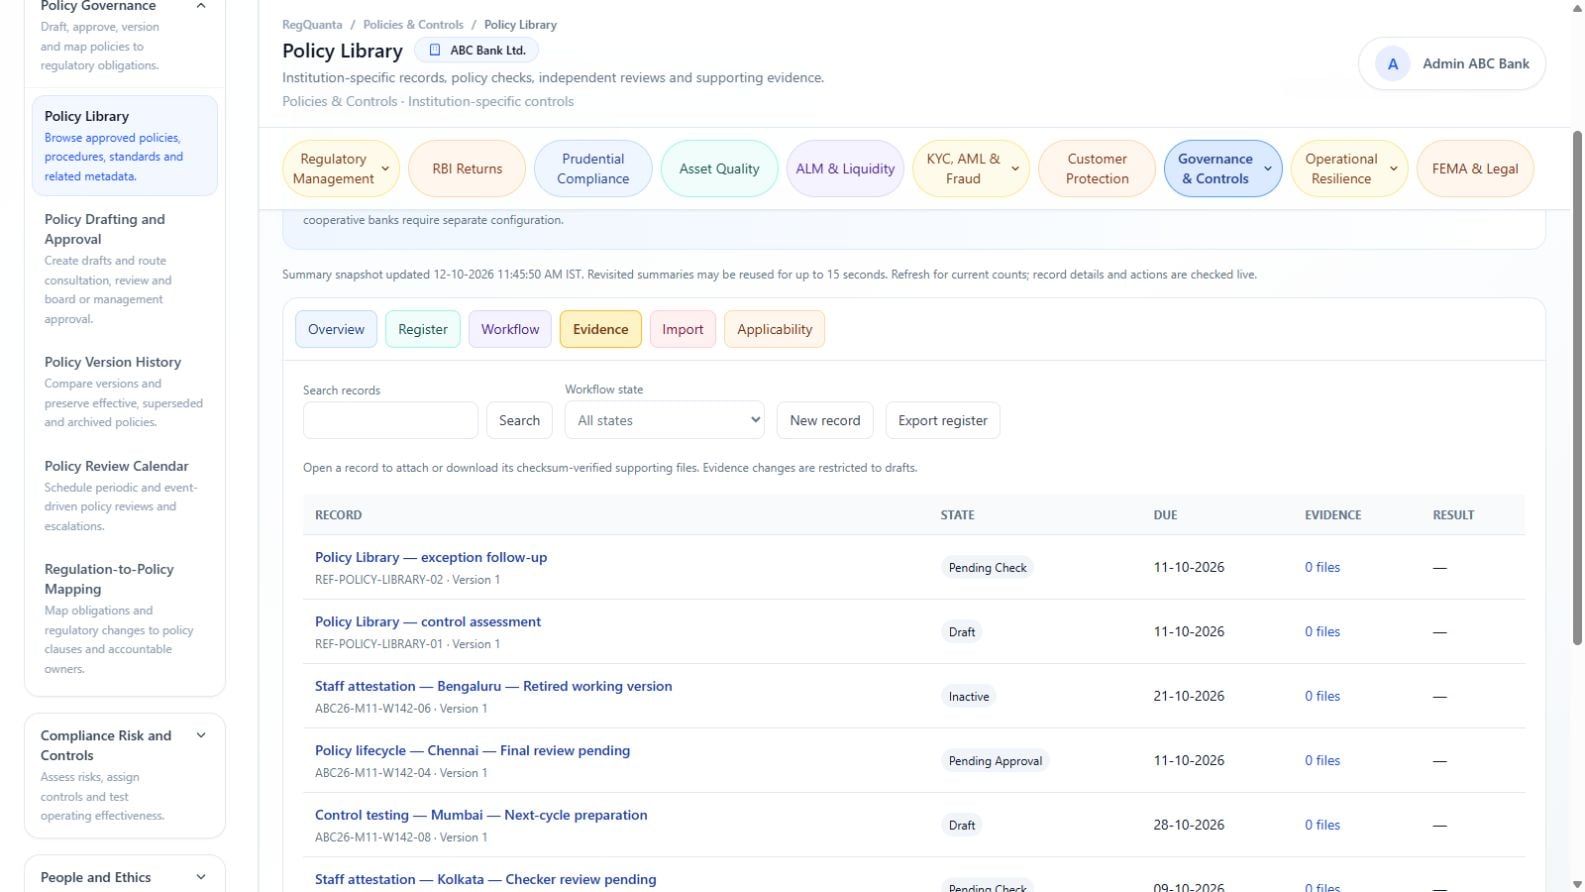The image size is (1585, 892).
Task: Open Policy Library — exception follow-up record
Action: [431, 558]
